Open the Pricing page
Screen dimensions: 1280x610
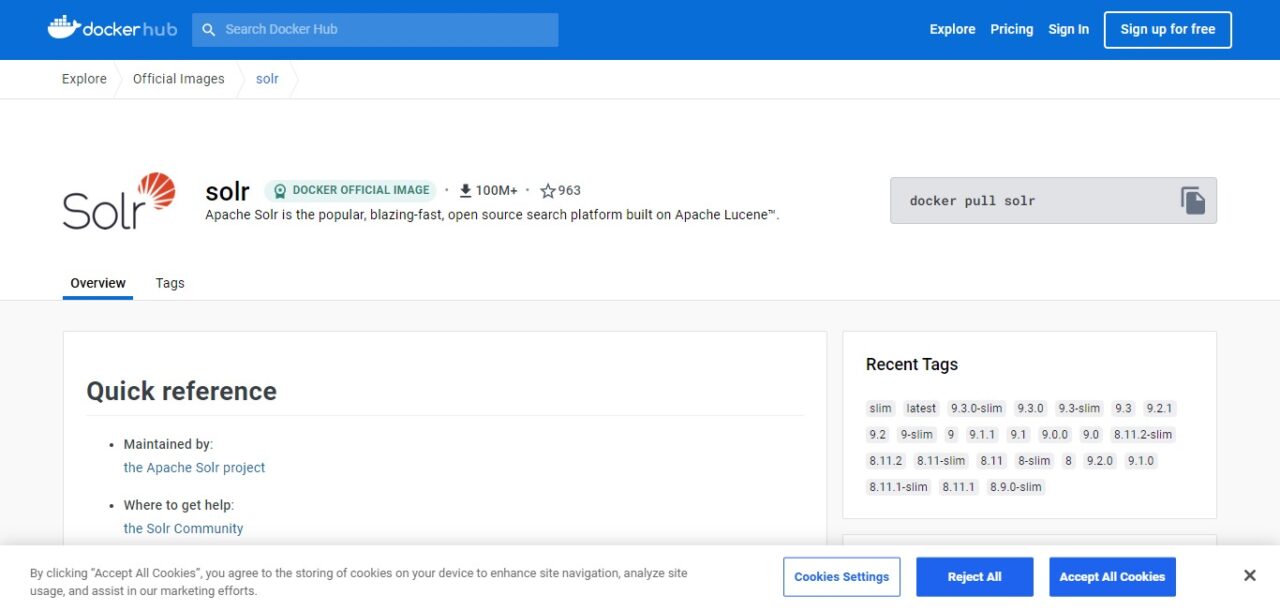1011,30
